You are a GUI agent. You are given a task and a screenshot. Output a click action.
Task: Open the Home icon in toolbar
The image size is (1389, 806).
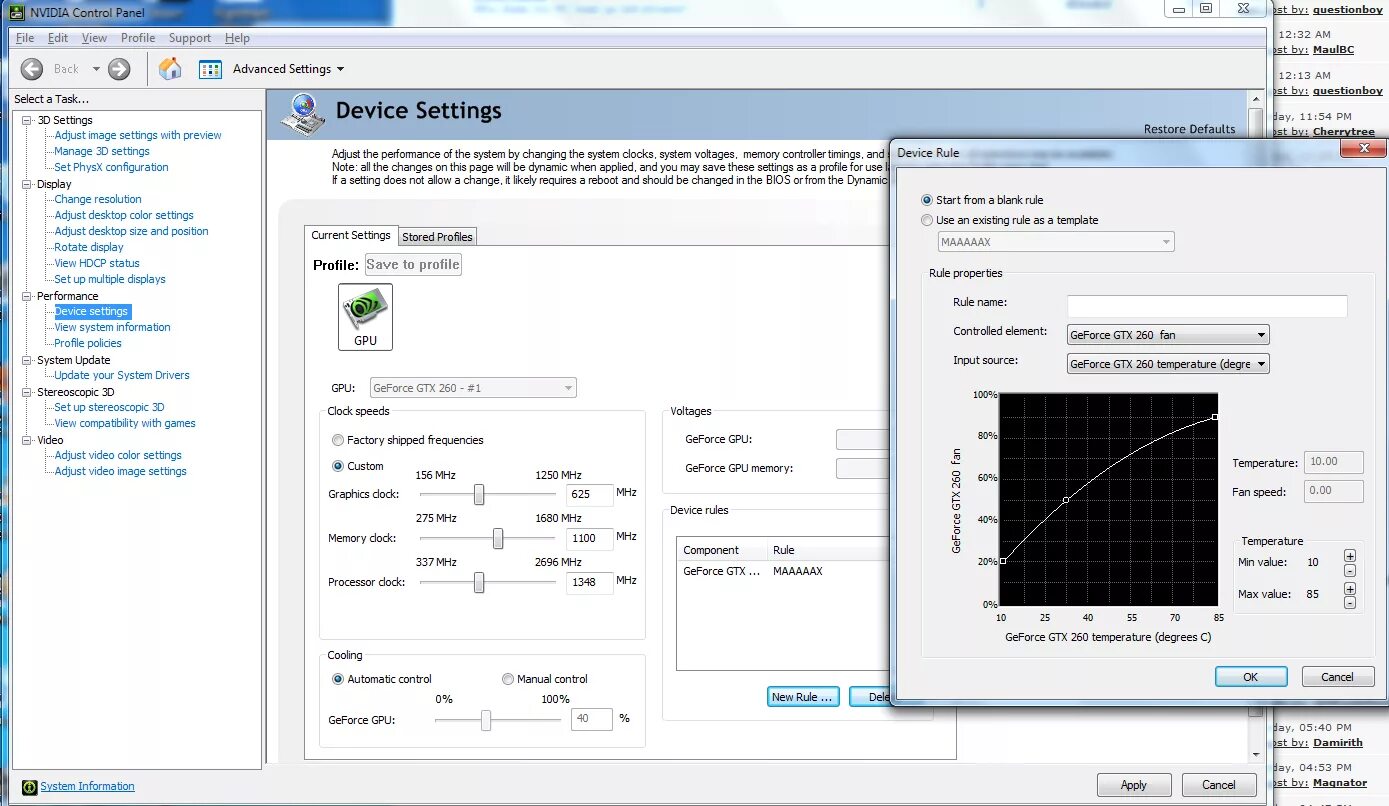(170, 69)
